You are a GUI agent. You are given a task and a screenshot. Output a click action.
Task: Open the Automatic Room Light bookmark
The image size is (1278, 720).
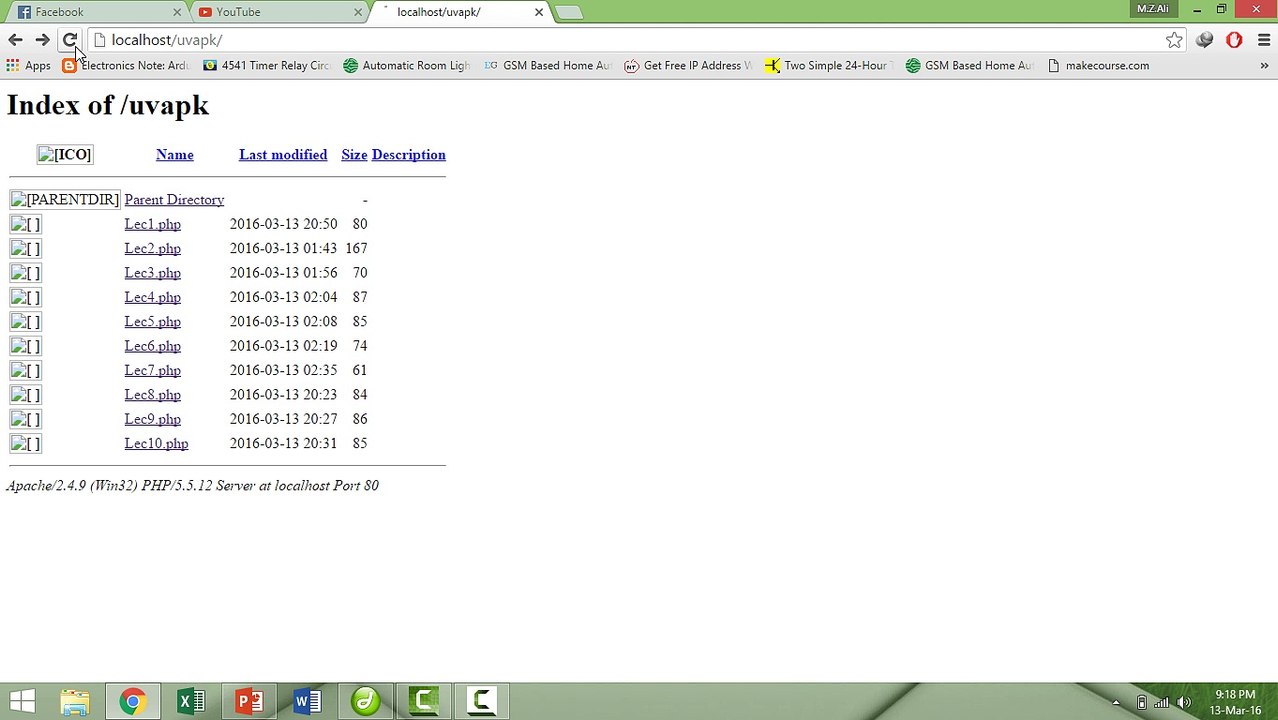point(406,65)
